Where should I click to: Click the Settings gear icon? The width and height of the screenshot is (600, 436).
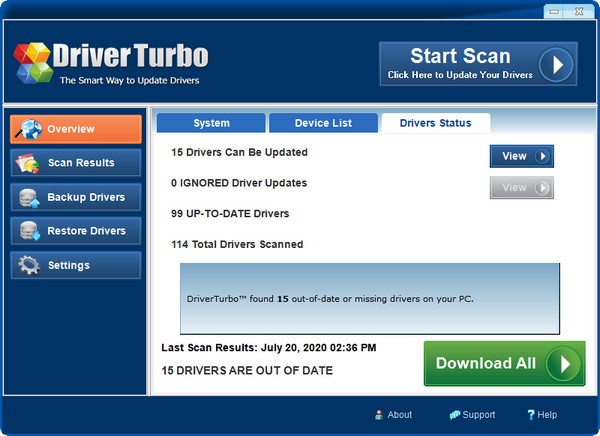(28, 266)
